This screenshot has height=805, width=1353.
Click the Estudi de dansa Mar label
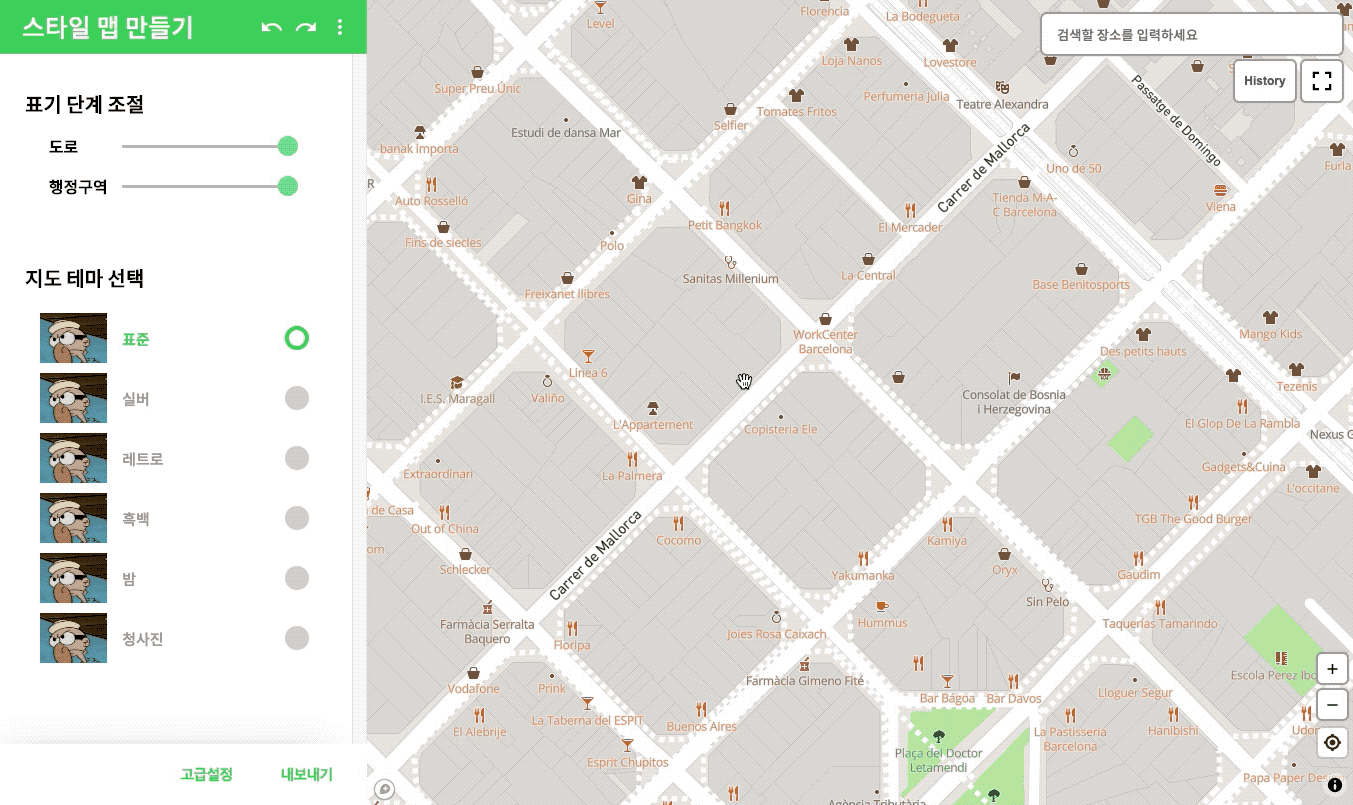566,132
